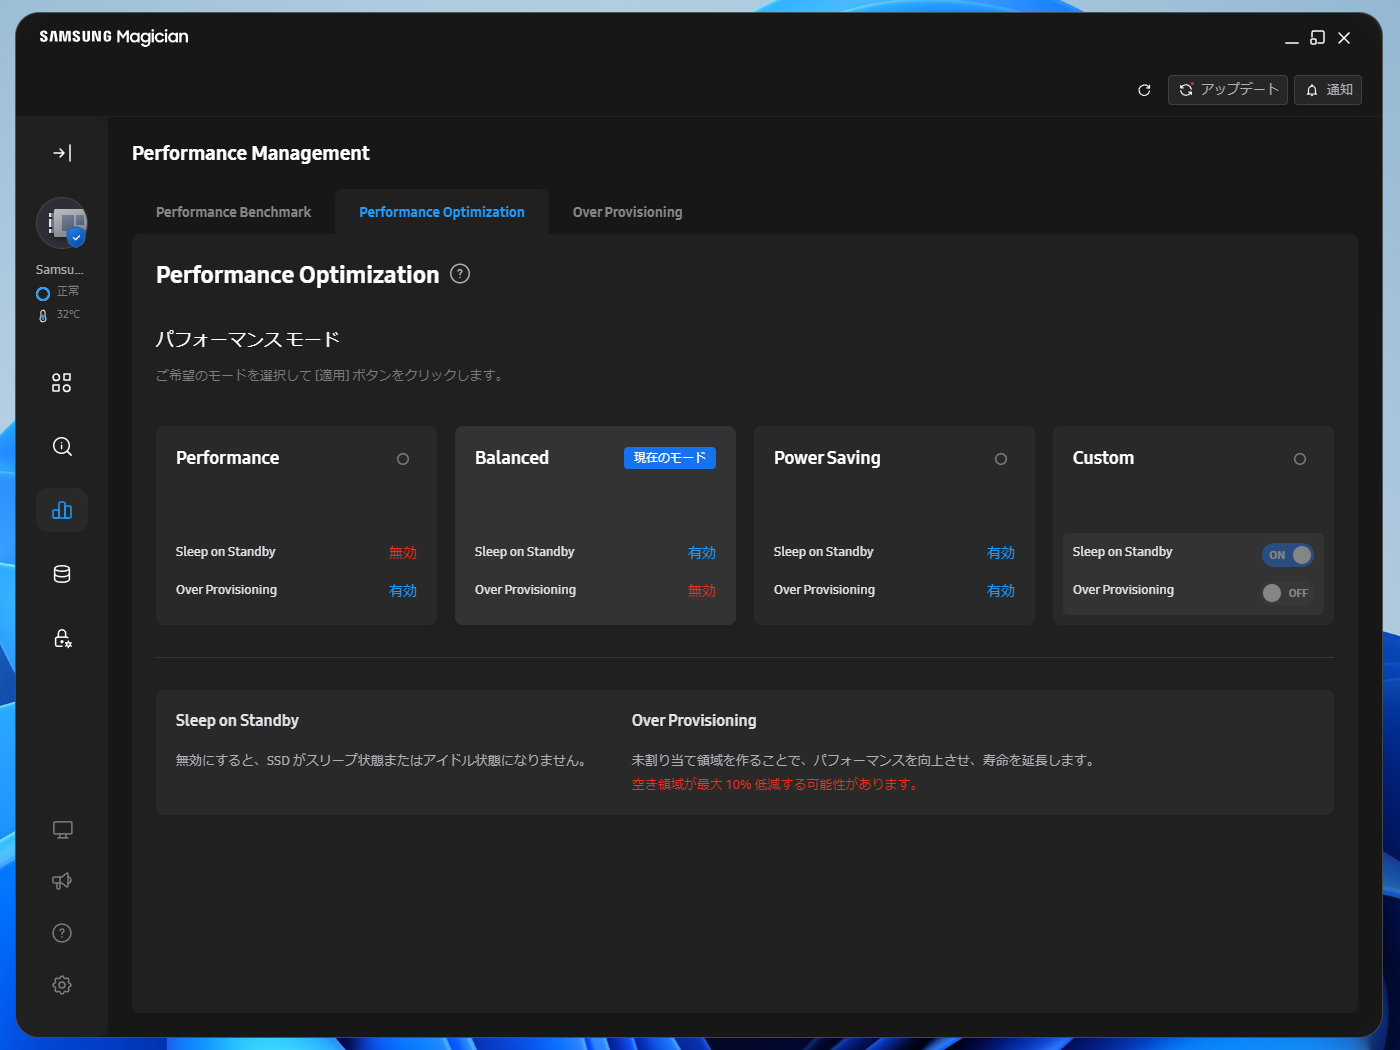The image size is (1400, 1050).
Task: Open settings gear icon in sidebar
Action: click(62, 985)
